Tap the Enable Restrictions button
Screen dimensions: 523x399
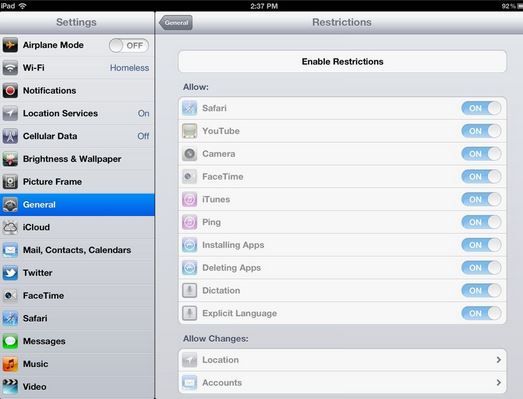pyautogui.click(x=343, y=61)
